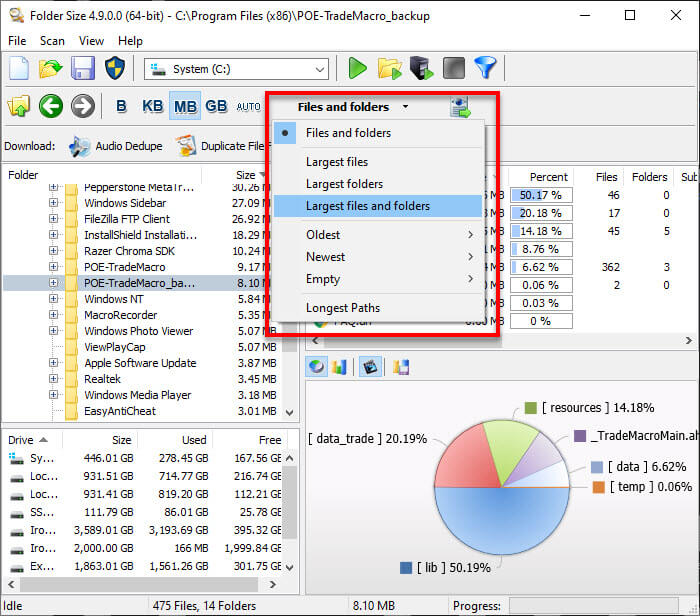This screenshot has width=700, height=616.
Task: Click the scan folder icon
Action: click(389, 68)
